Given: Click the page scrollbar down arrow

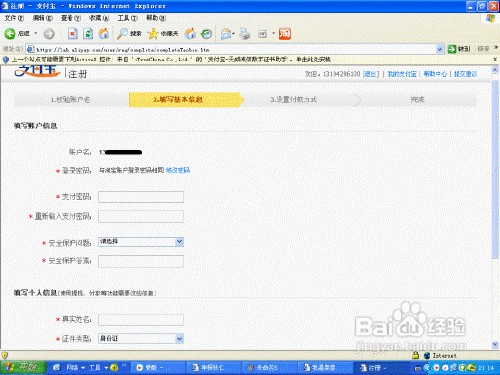Looking at the screenshot, I should click(495, 344).
